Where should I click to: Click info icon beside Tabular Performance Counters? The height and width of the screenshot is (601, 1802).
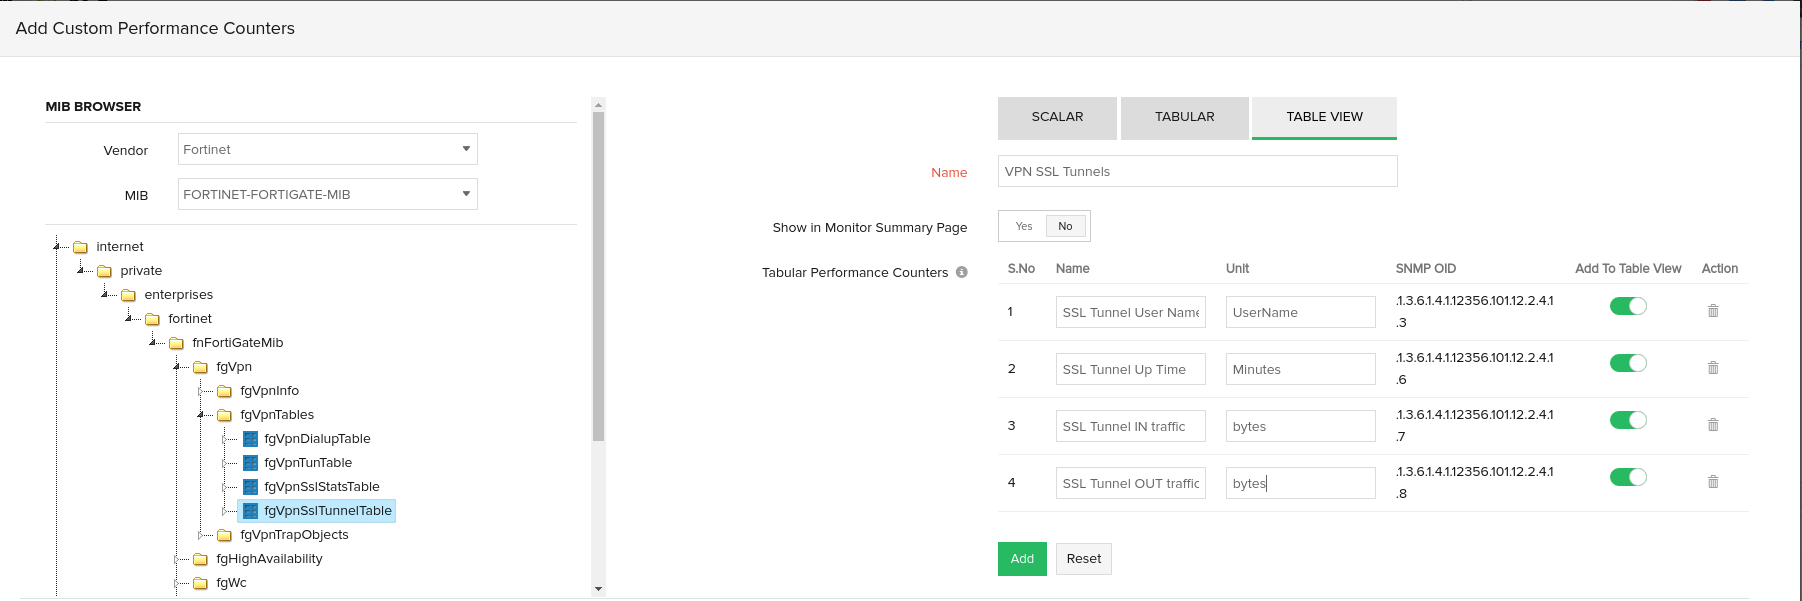click(961, 272)
